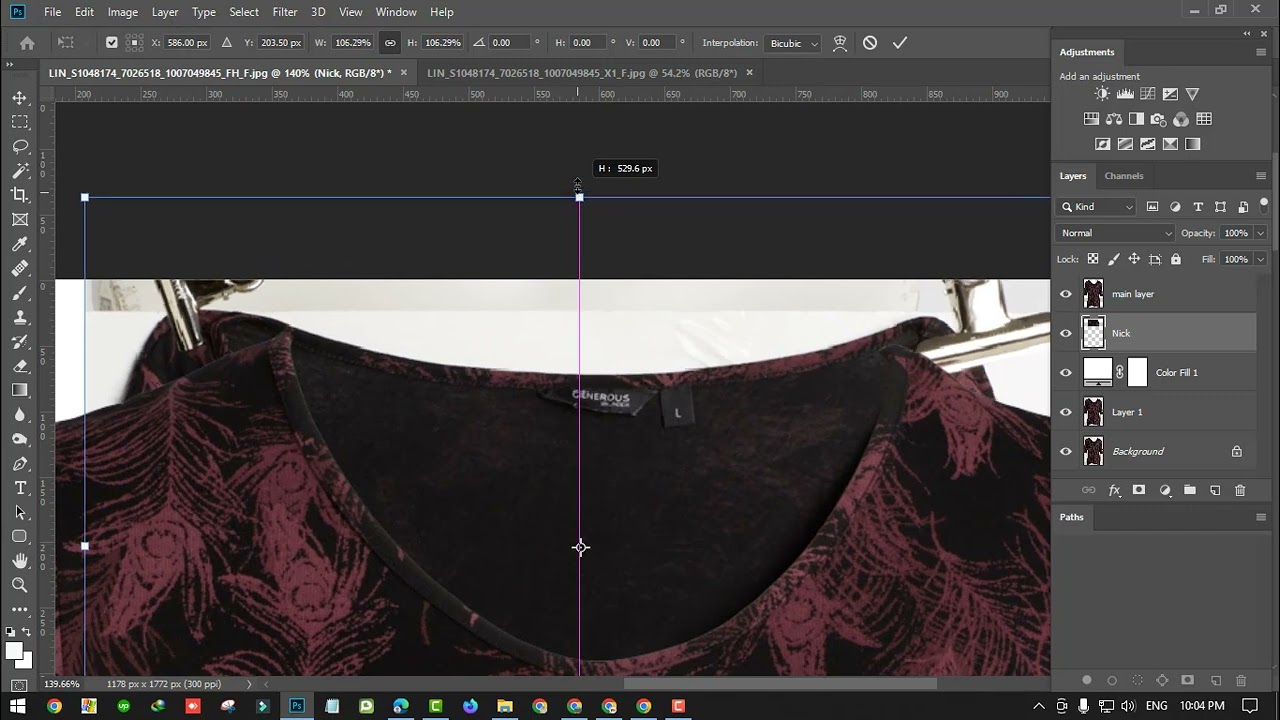Image resolution: width=1280 pixels, height=720 pixels.
Task: Open the Adjustments panel menu
Action: pos(1261,52)
